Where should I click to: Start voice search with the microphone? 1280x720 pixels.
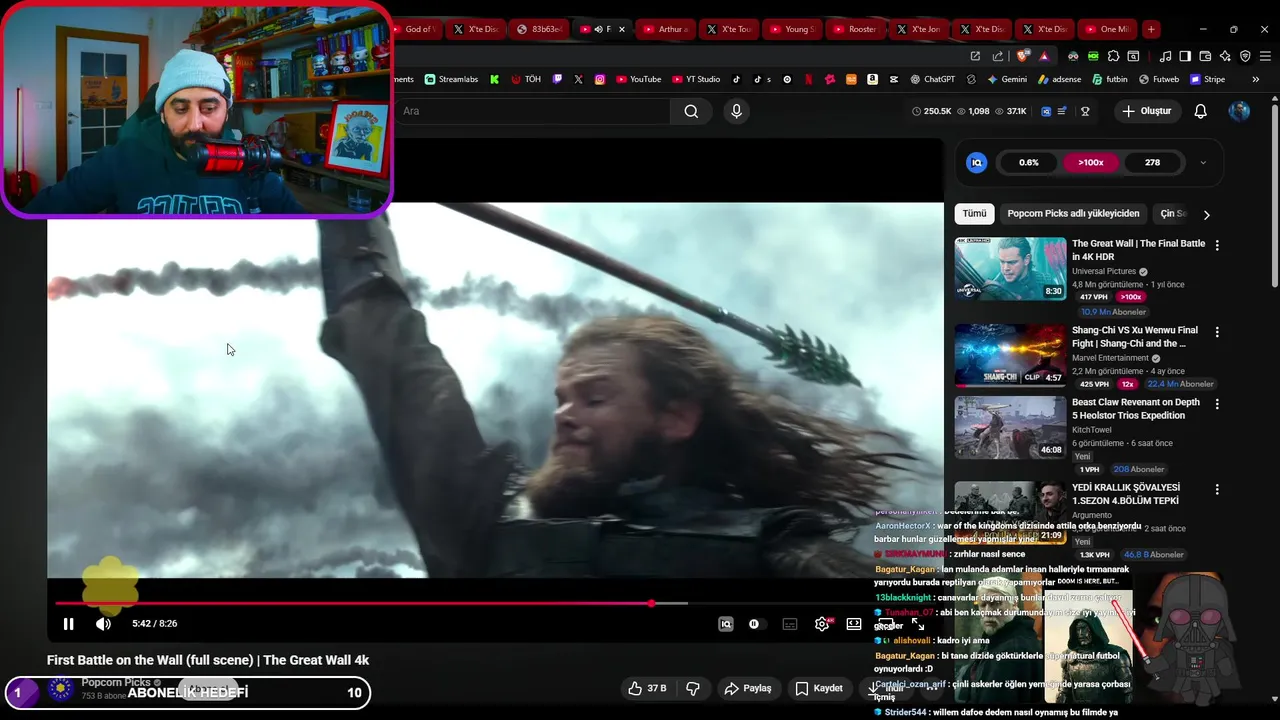[x=736, y=111]
